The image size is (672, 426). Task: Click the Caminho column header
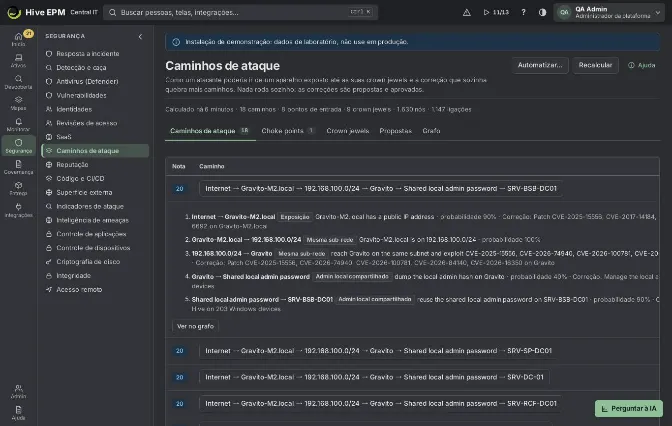click(212, 166)
